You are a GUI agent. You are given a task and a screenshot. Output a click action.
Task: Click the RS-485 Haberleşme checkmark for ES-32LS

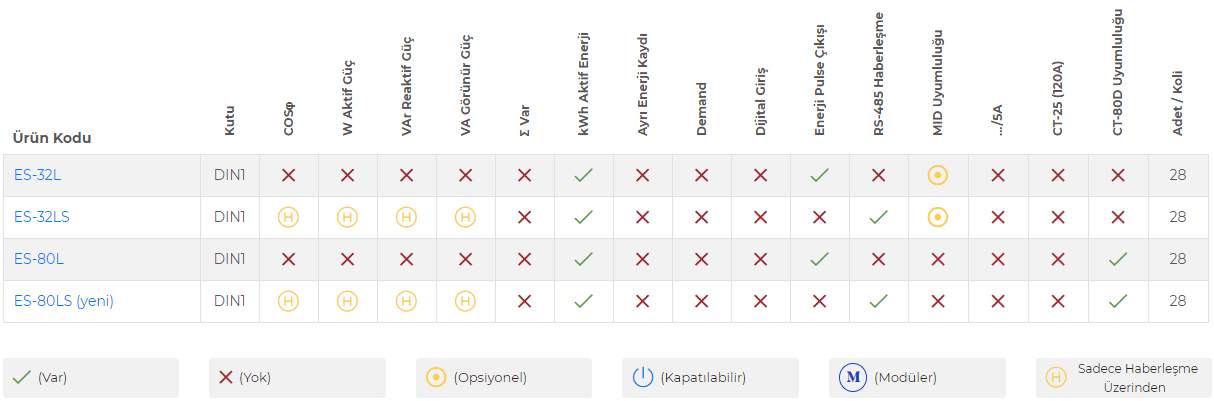[879, 217]
